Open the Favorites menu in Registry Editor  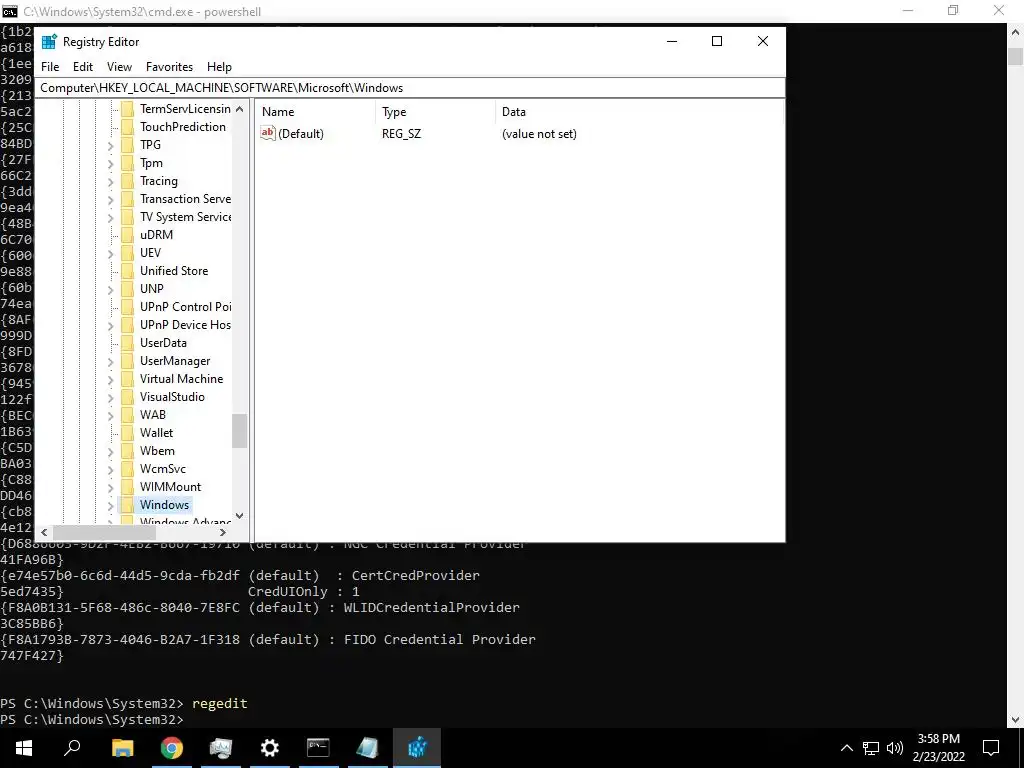(x=169, y=67)
